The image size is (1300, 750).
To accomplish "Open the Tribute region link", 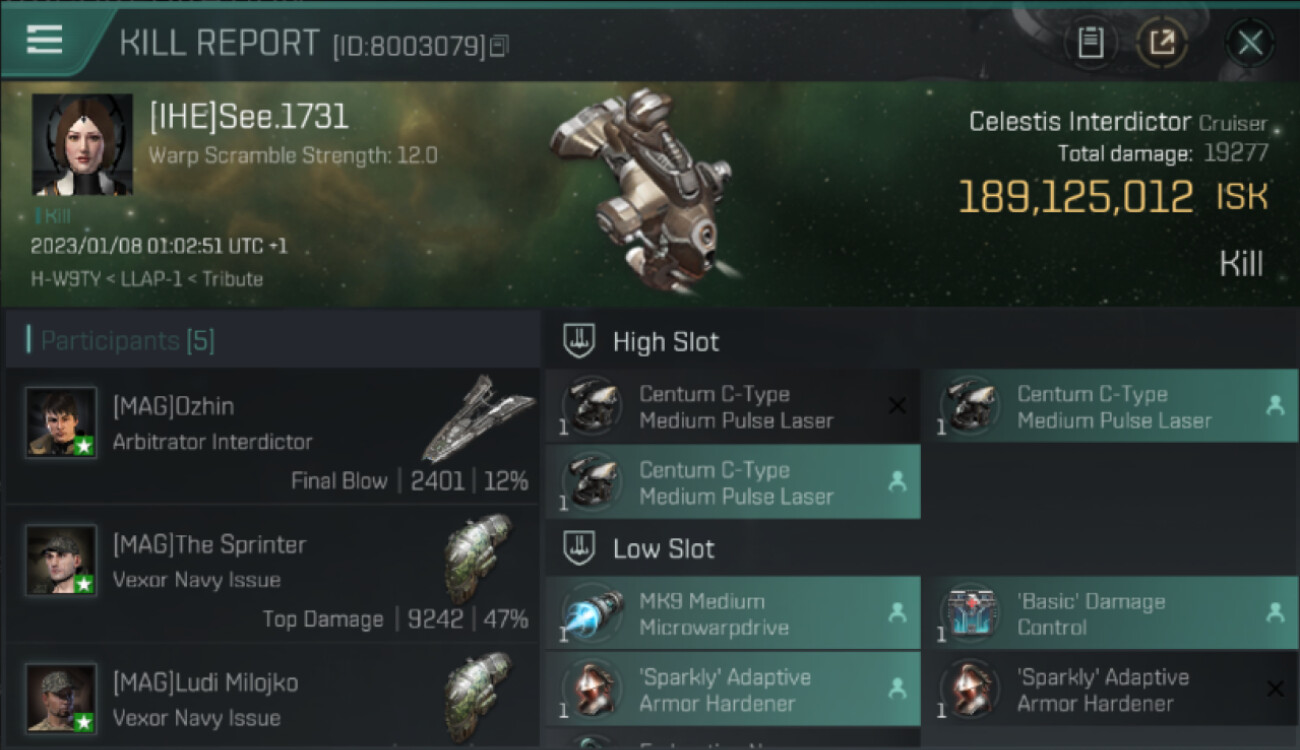I will click(233, 279).
